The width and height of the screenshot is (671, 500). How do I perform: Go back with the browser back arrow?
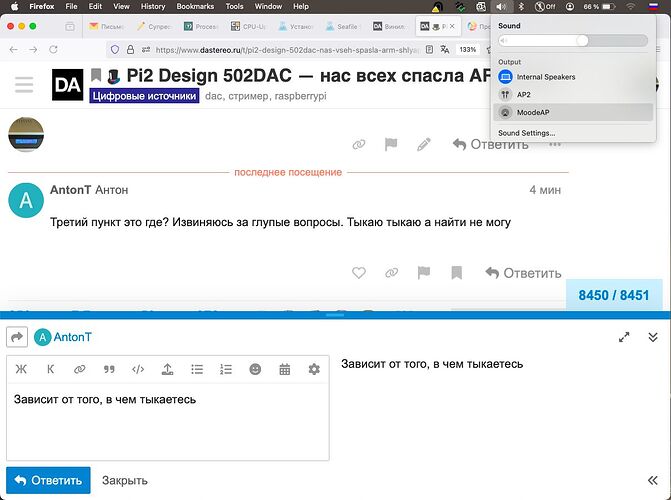pyautogui.click(x=14, y=50)
